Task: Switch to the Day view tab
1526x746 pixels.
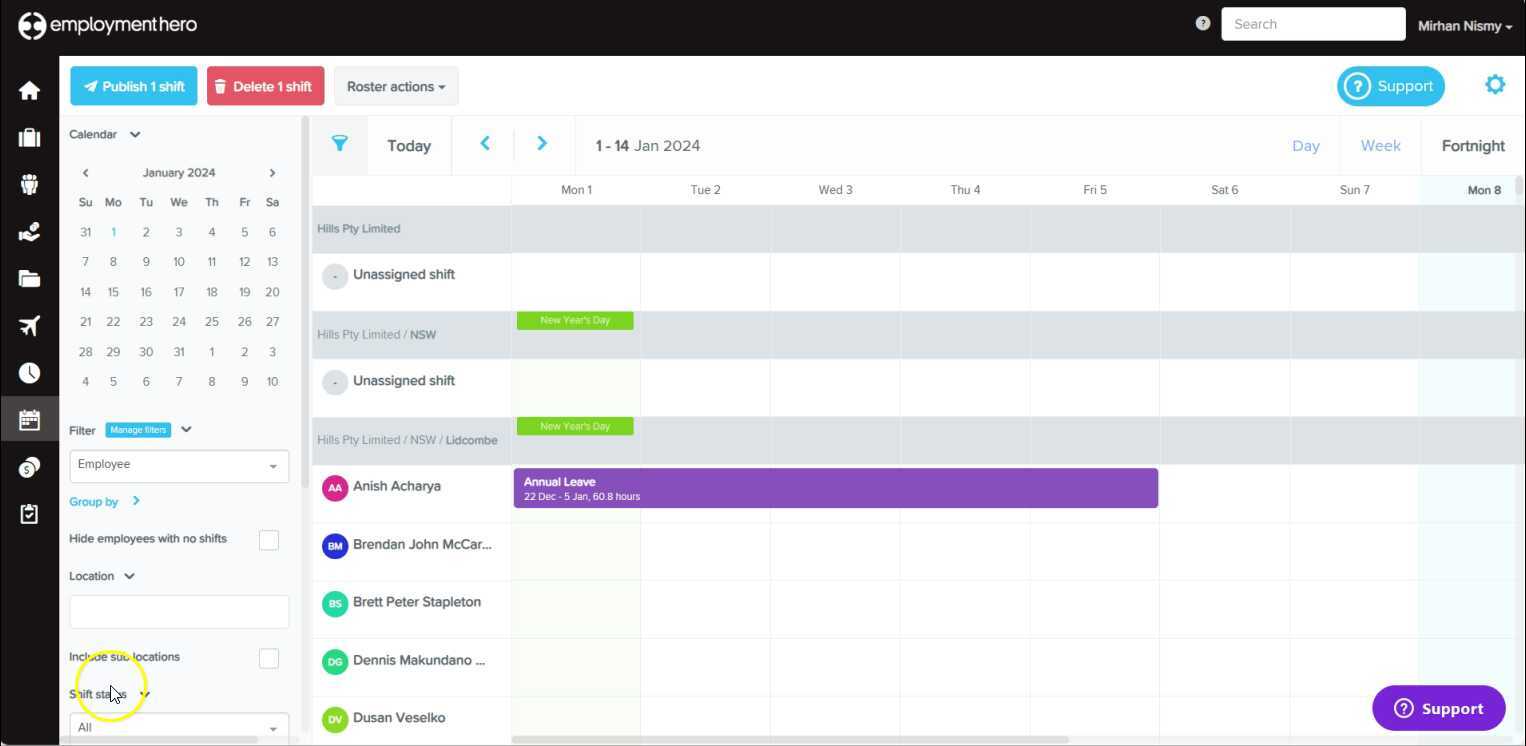Action: 1306,145
